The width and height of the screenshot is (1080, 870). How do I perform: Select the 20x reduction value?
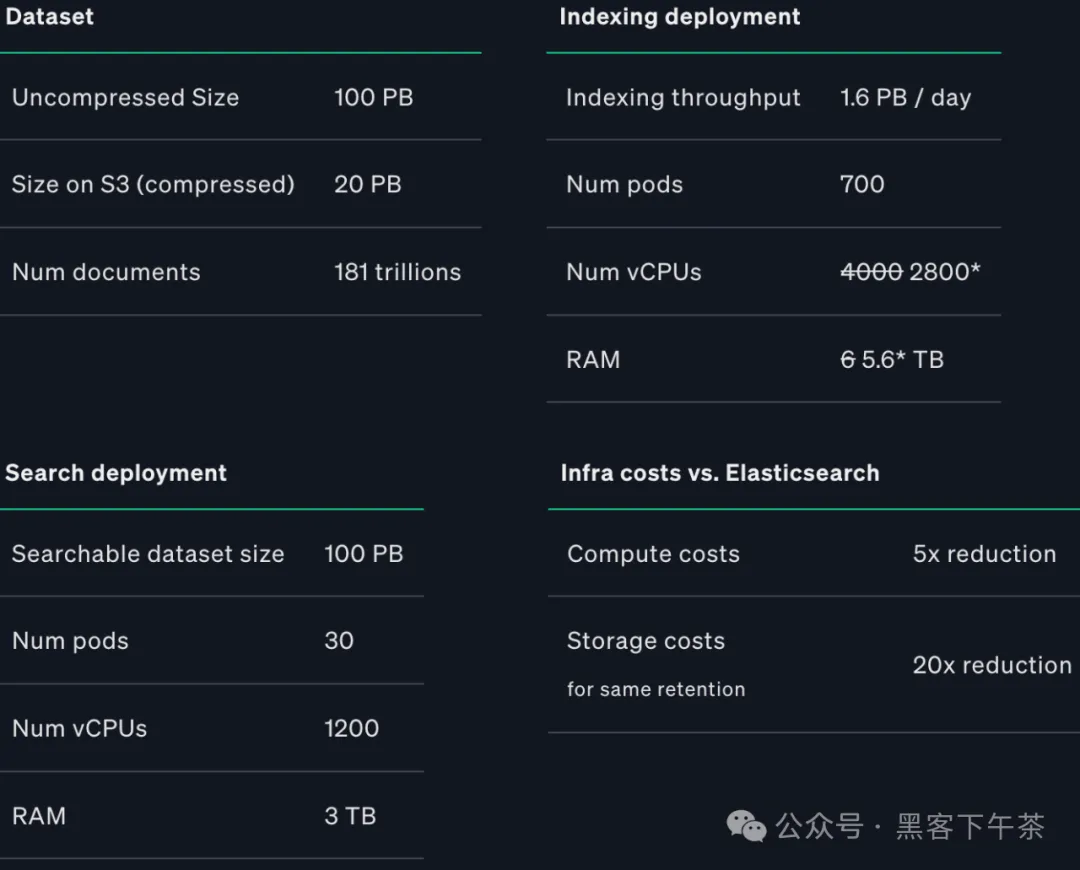tap(991, 665)
